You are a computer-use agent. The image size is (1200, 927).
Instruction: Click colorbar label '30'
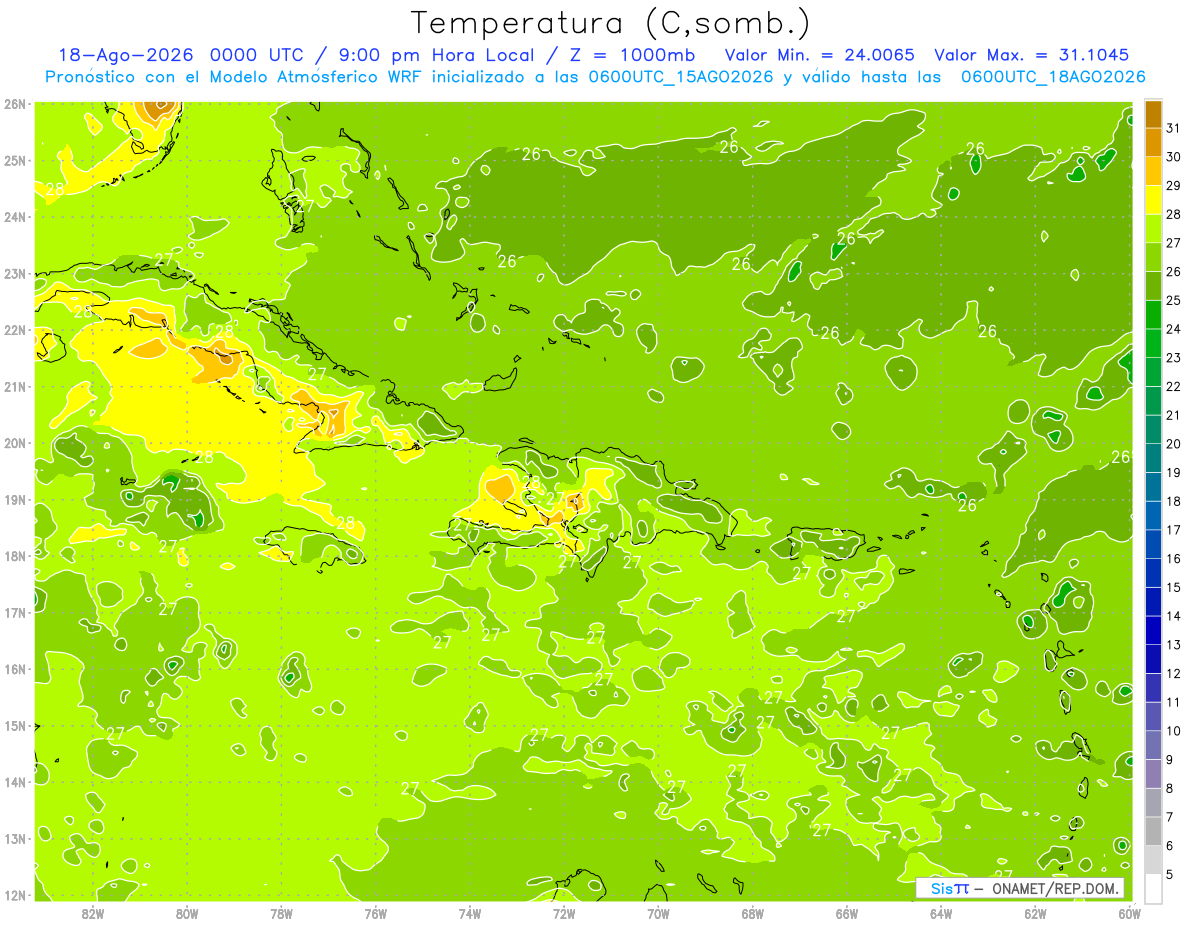[x=1173, y=157]
